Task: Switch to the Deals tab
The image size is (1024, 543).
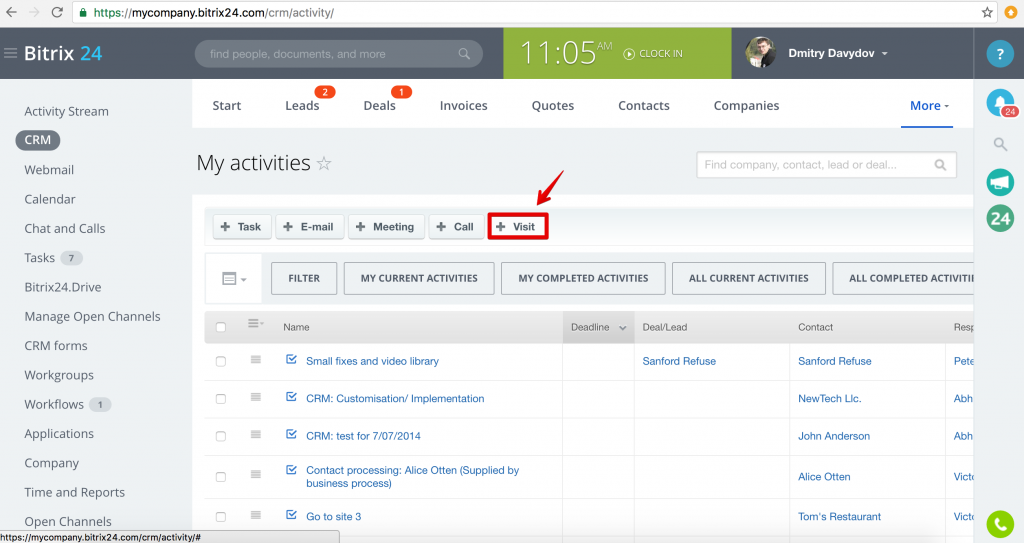Action: (379, 106)
